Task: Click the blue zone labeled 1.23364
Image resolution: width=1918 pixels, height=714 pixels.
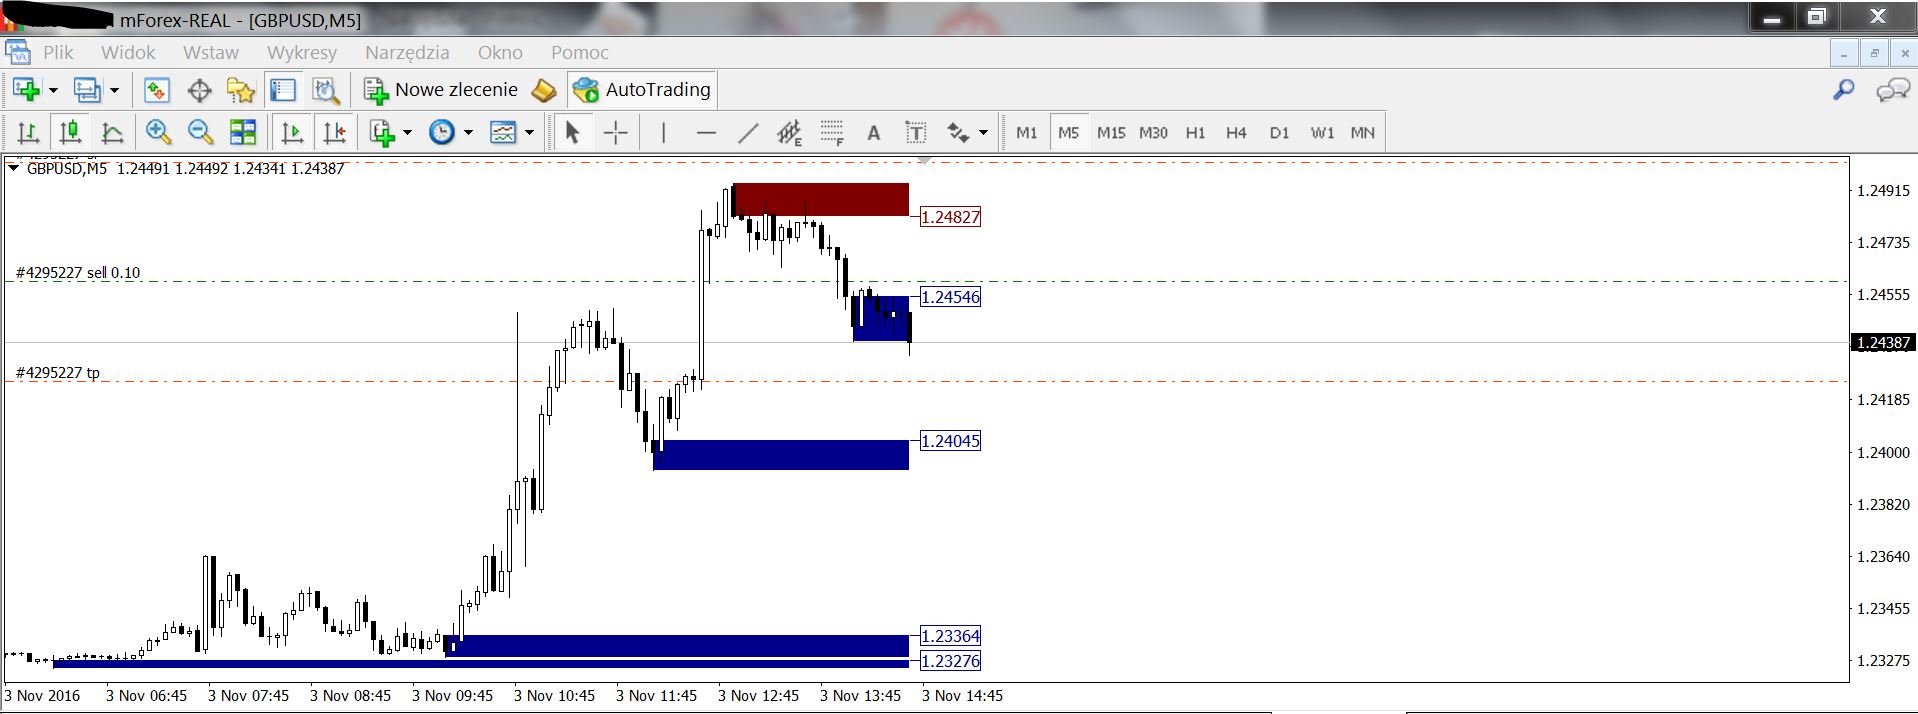Action: pos(677,646)
